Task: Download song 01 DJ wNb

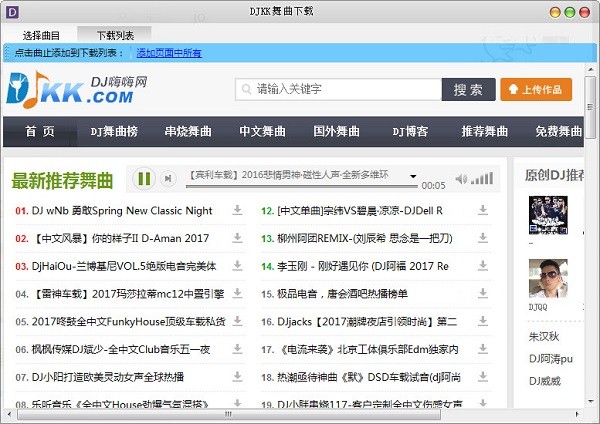Action: coord(237,210)
